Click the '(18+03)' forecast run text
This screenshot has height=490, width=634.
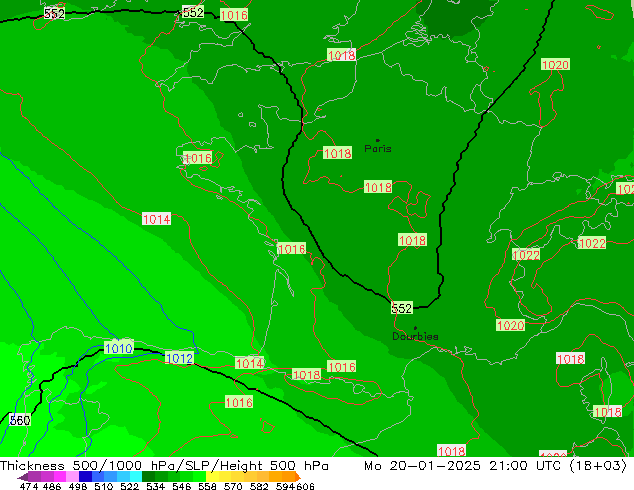point(598,466)
